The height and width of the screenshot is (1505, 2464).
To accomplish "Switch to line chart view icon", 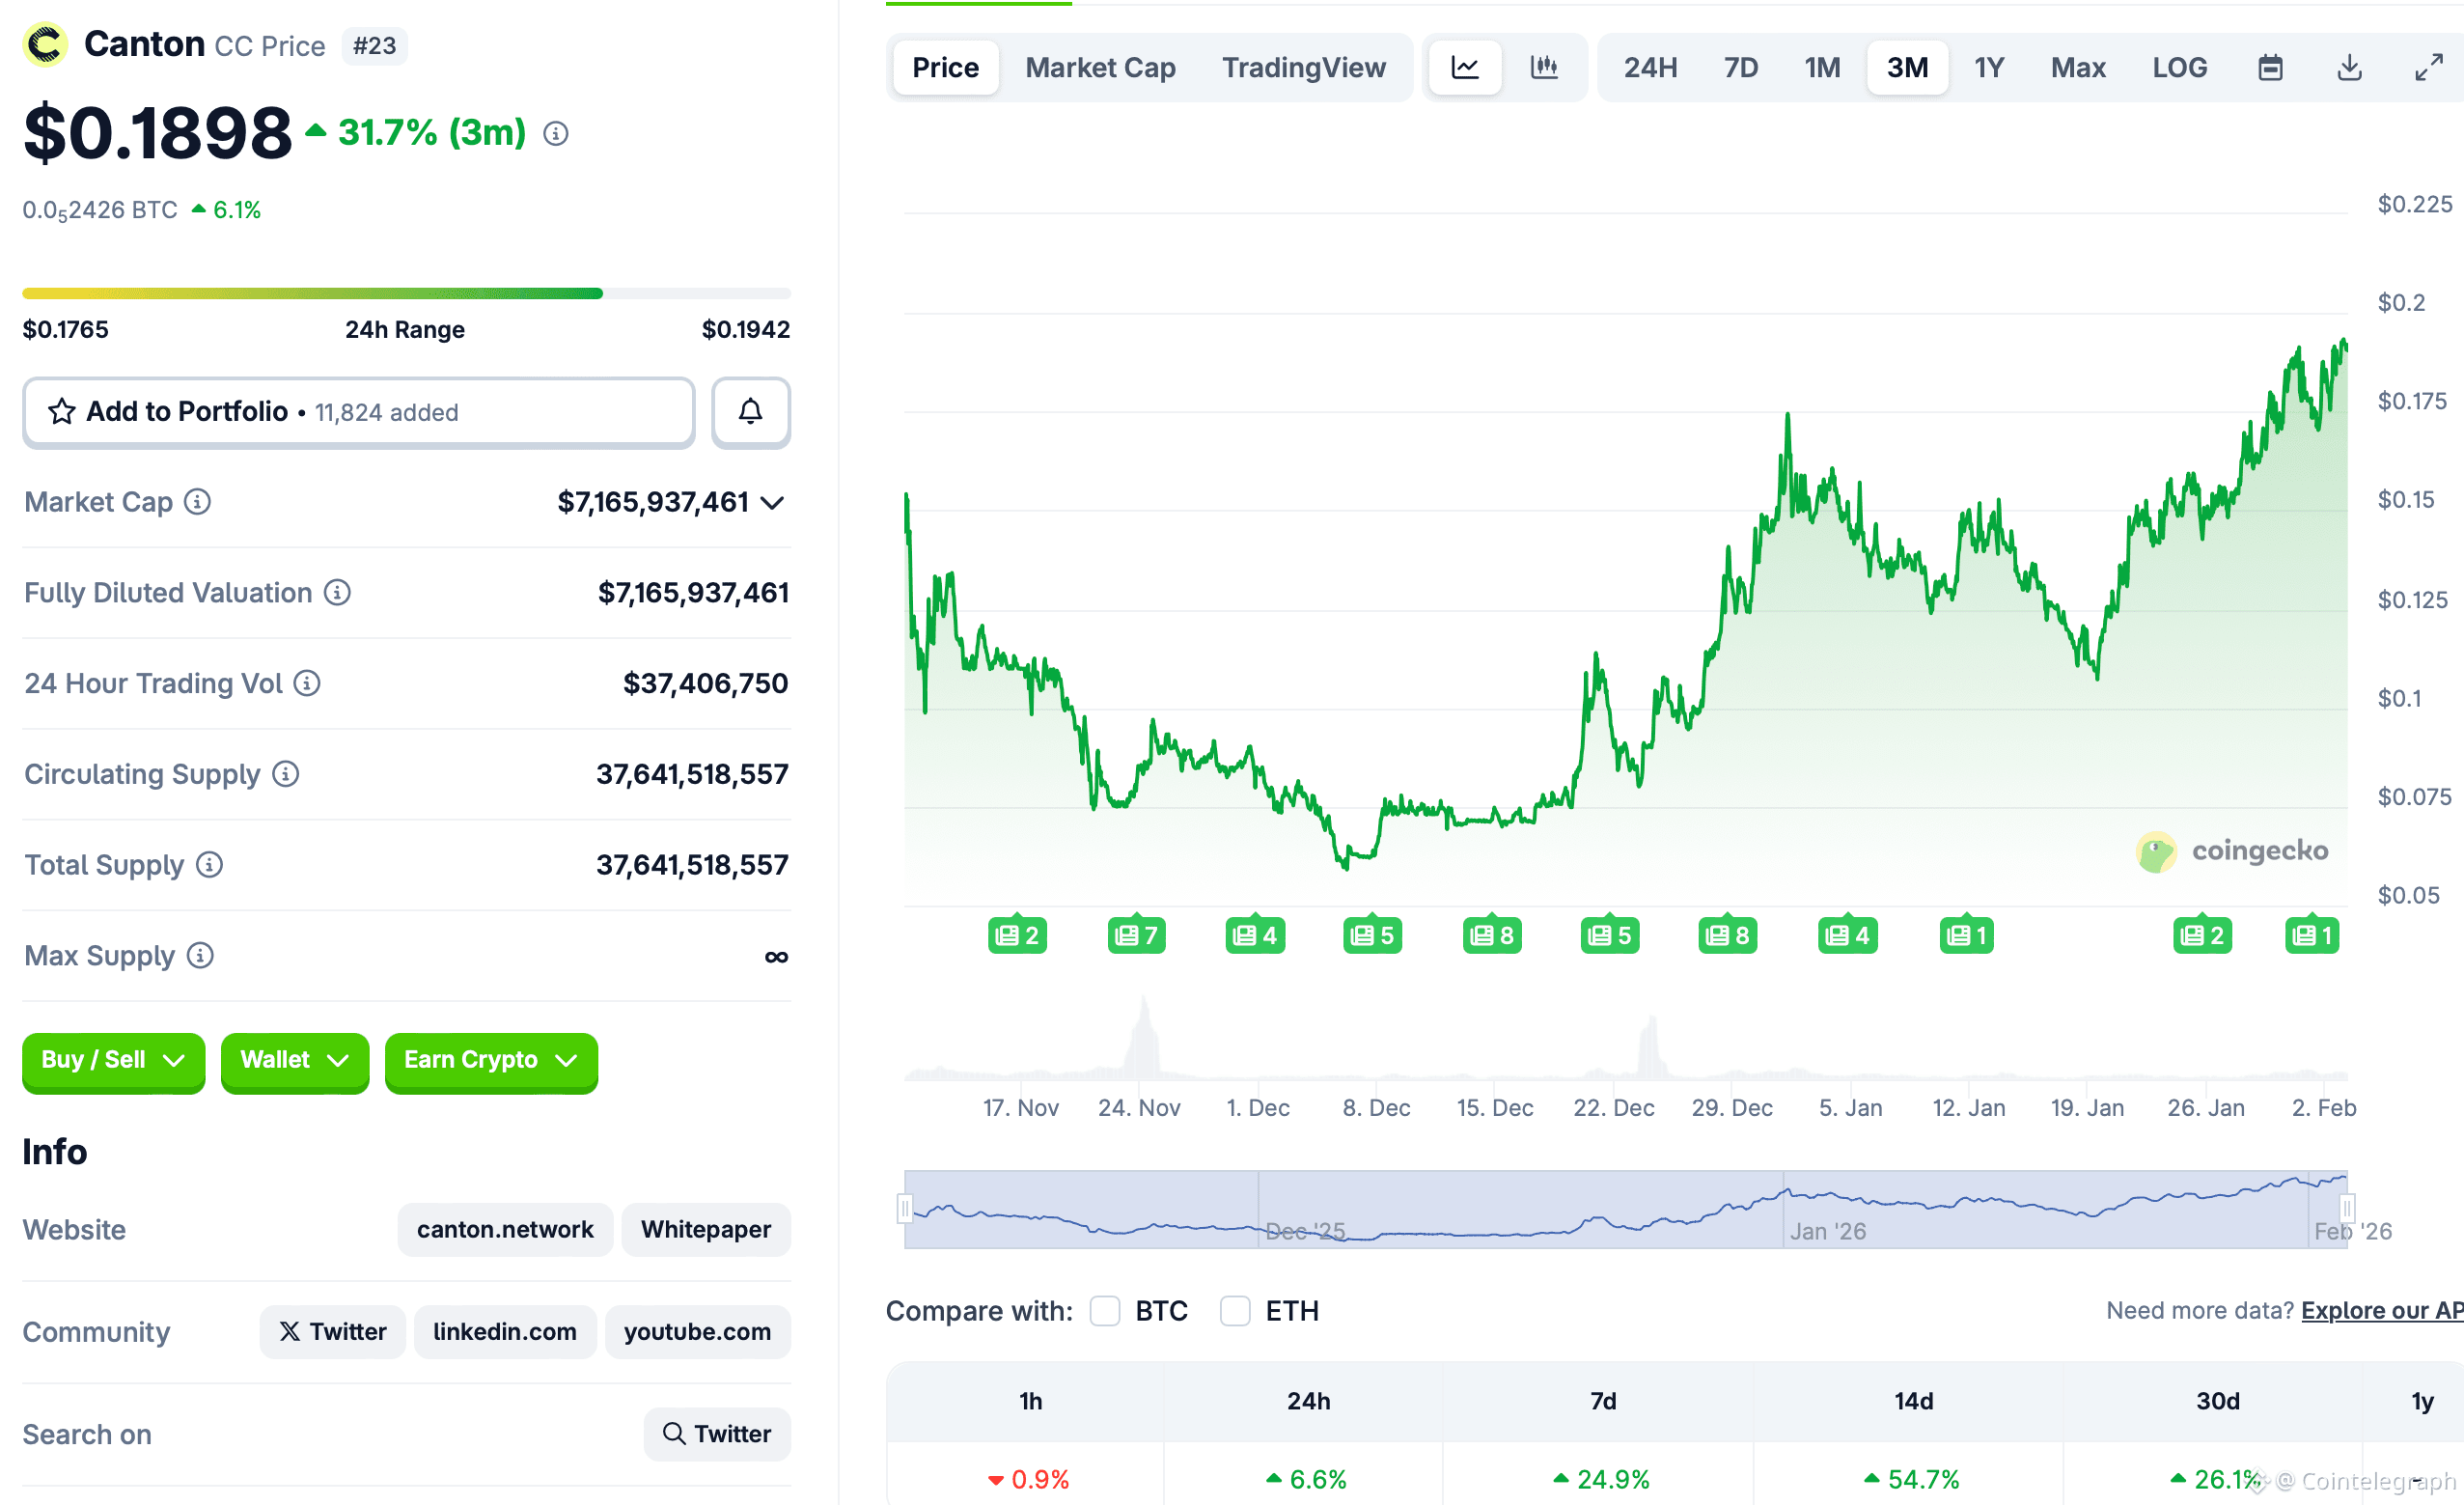I will 1464,68.
